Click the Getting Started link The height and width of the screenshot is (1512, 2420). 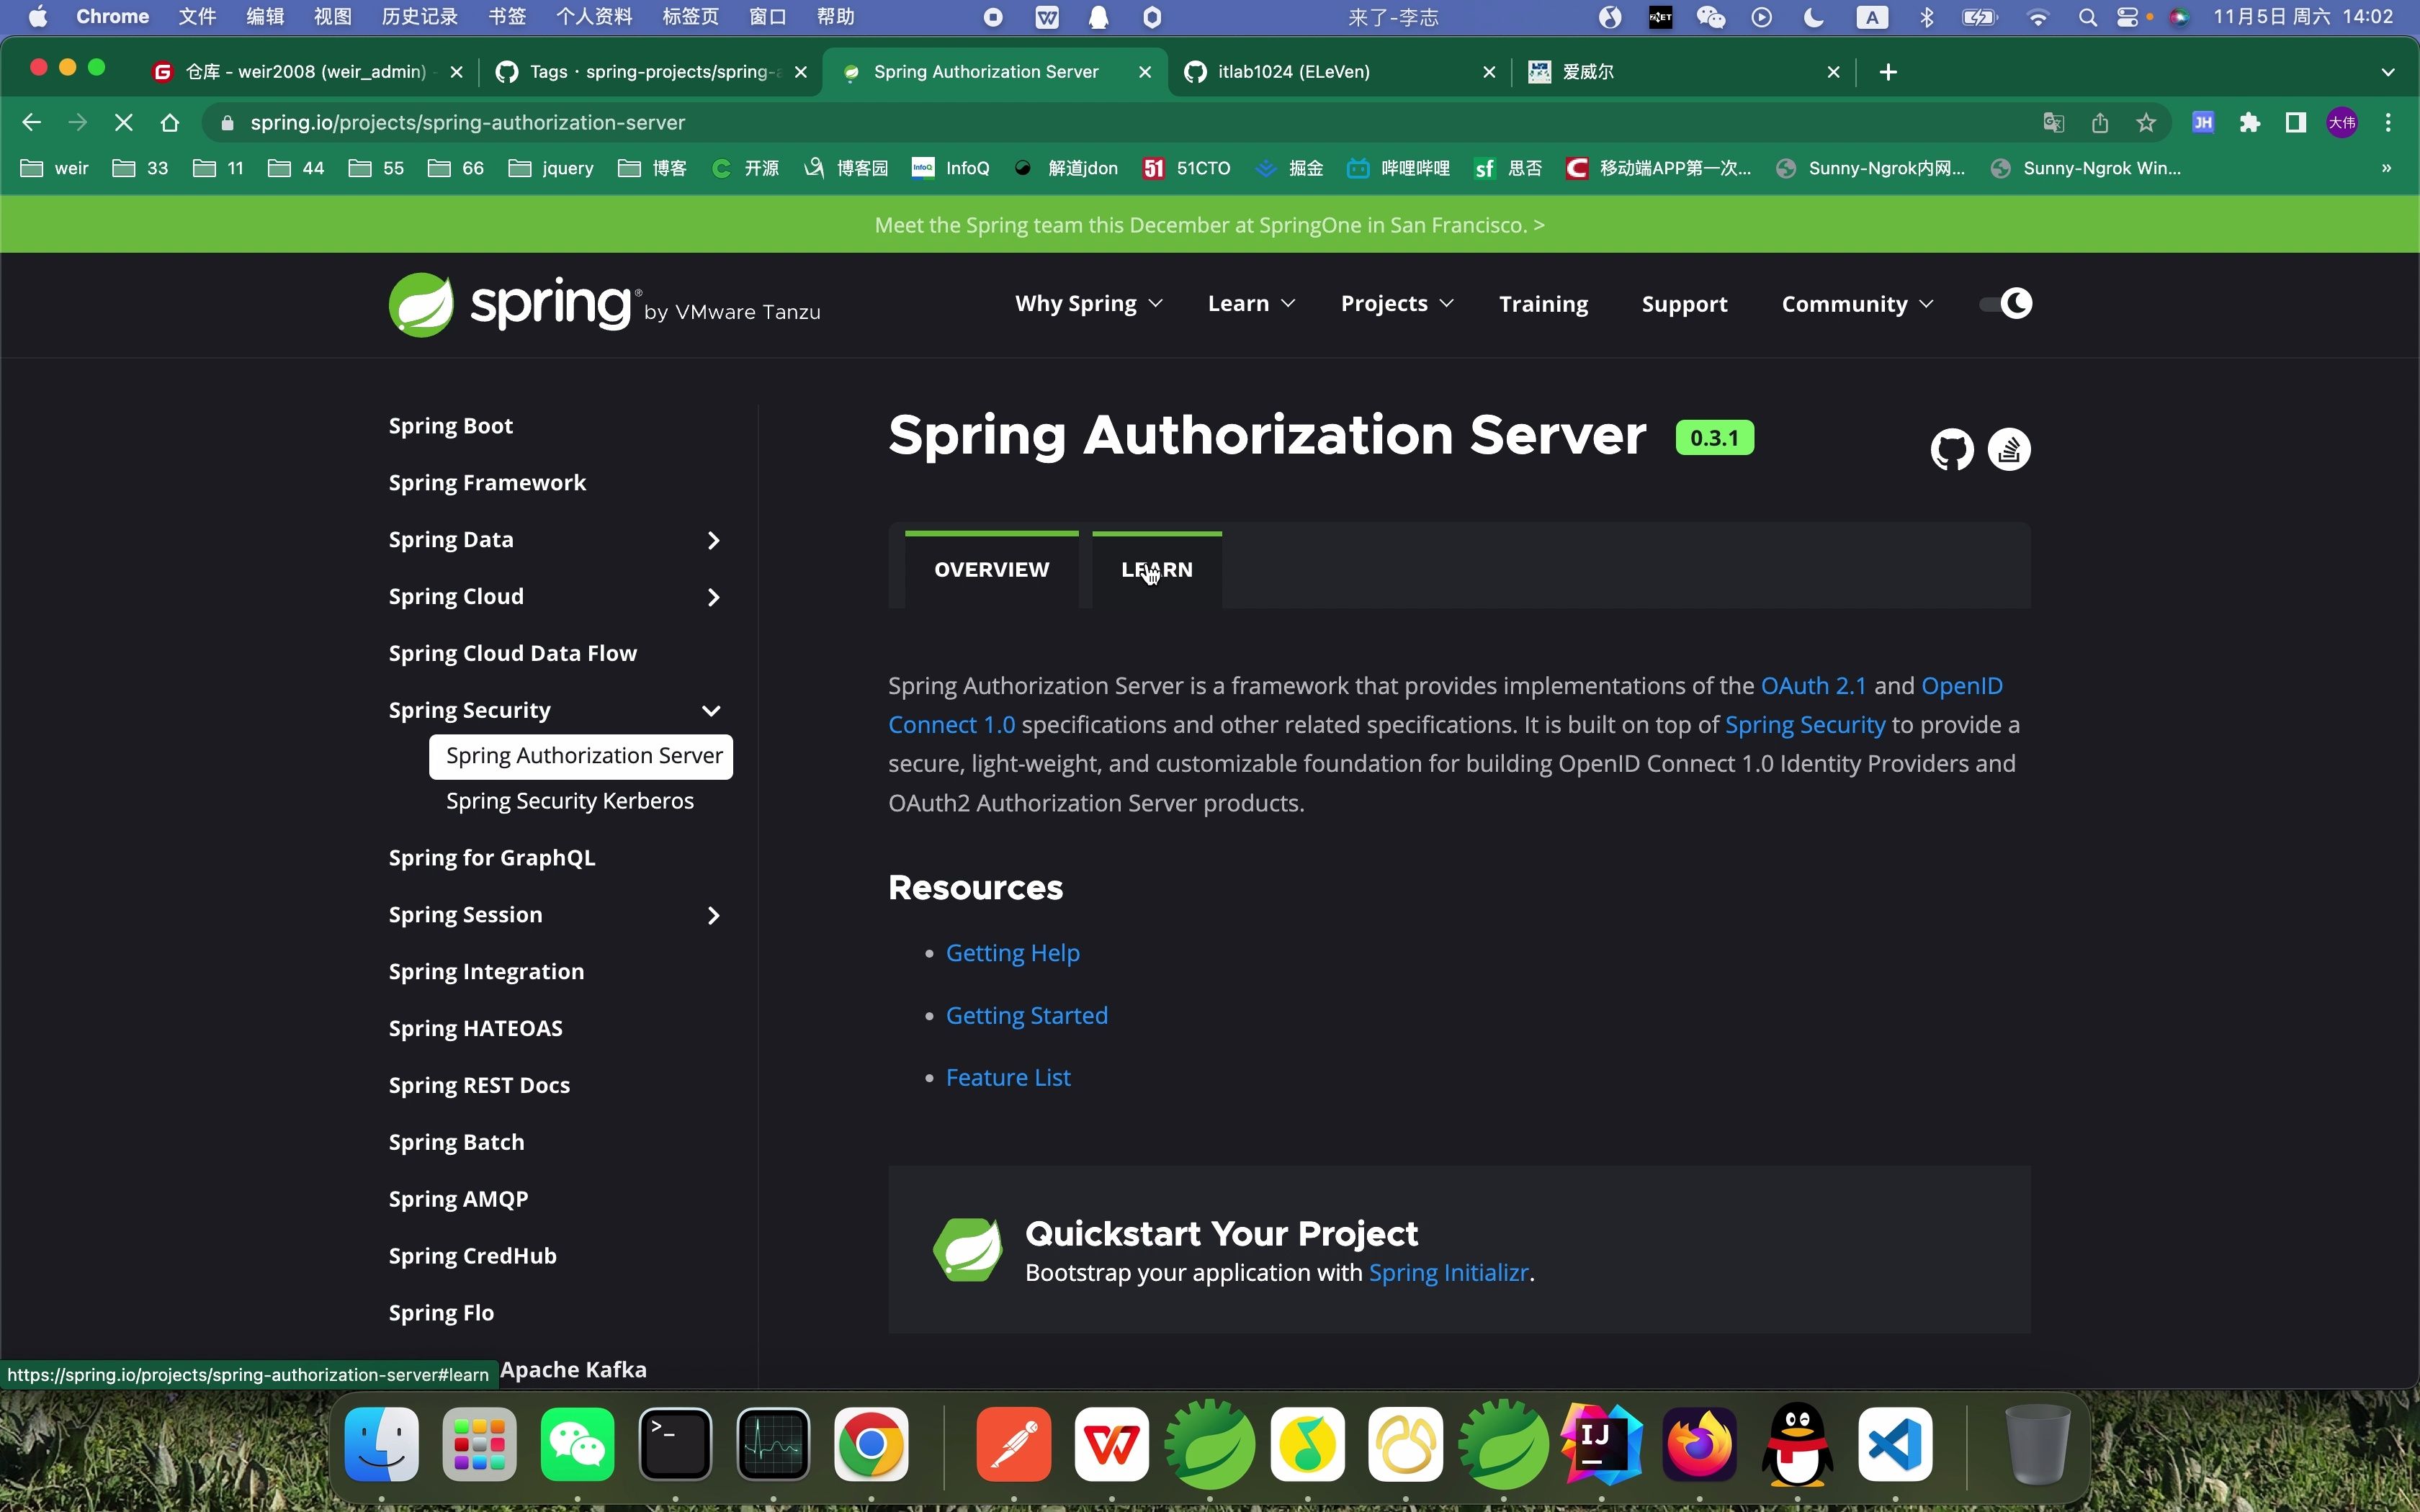1026,1014
